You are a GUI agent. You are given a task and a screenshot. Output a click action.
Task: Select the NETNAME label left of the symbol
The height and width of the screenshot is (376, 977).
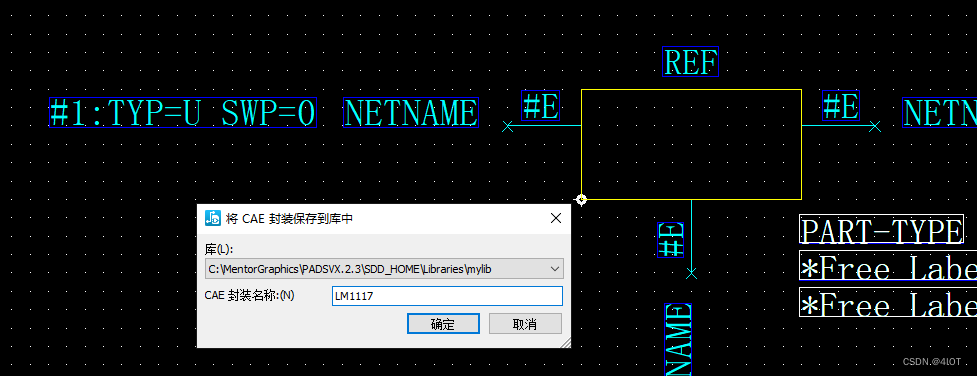411,113
